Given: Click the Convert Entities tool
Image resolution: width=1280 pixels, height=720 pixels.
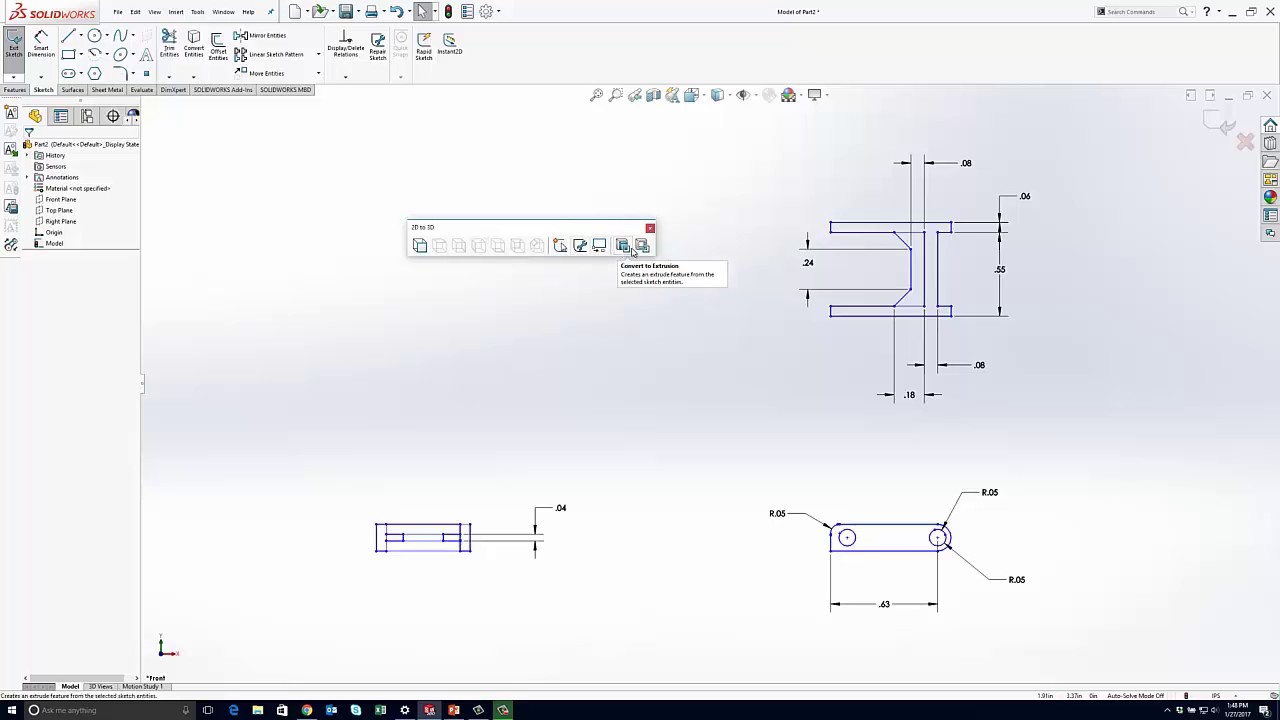Looking at the screenshot, I should click(x=194, y=43).
